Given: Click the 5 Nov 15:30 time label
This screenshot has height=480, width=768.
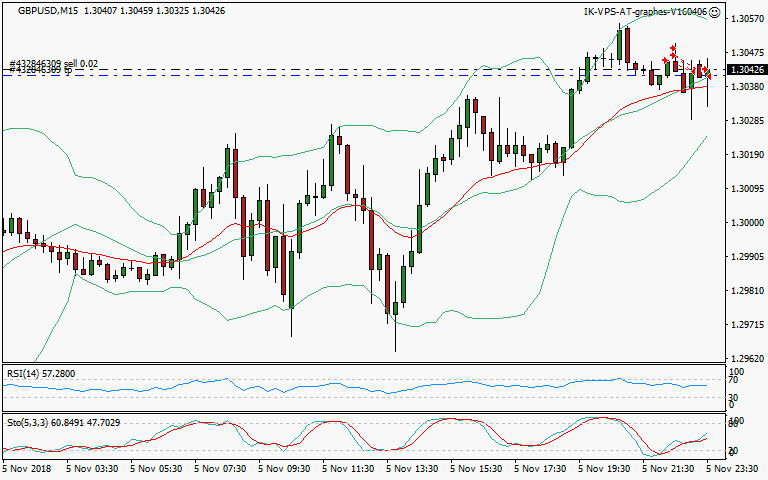Looking at the screenshot, I should (477, 469).
